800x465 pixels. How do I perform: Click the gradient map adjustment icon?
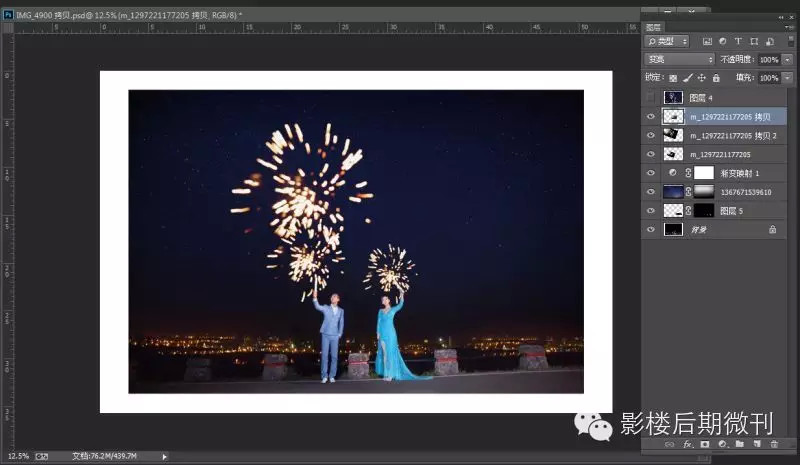673,173
